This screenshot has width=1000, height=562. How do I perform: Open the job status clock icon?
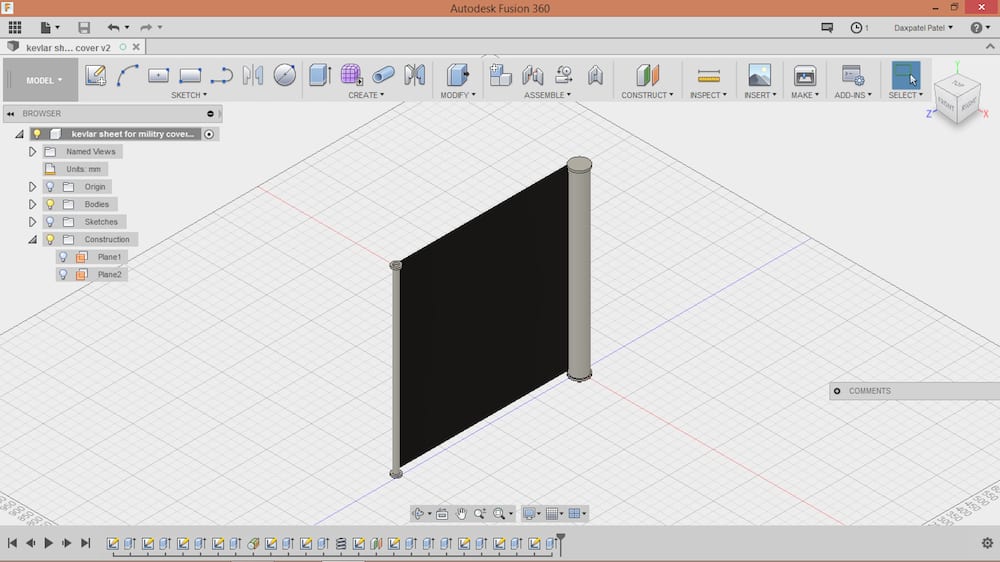pos(857,28)
